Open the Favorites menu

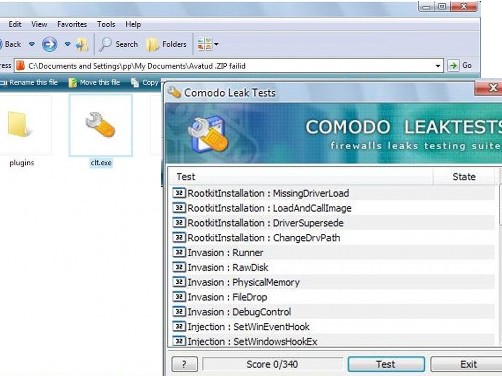click(x=72, y=24)
